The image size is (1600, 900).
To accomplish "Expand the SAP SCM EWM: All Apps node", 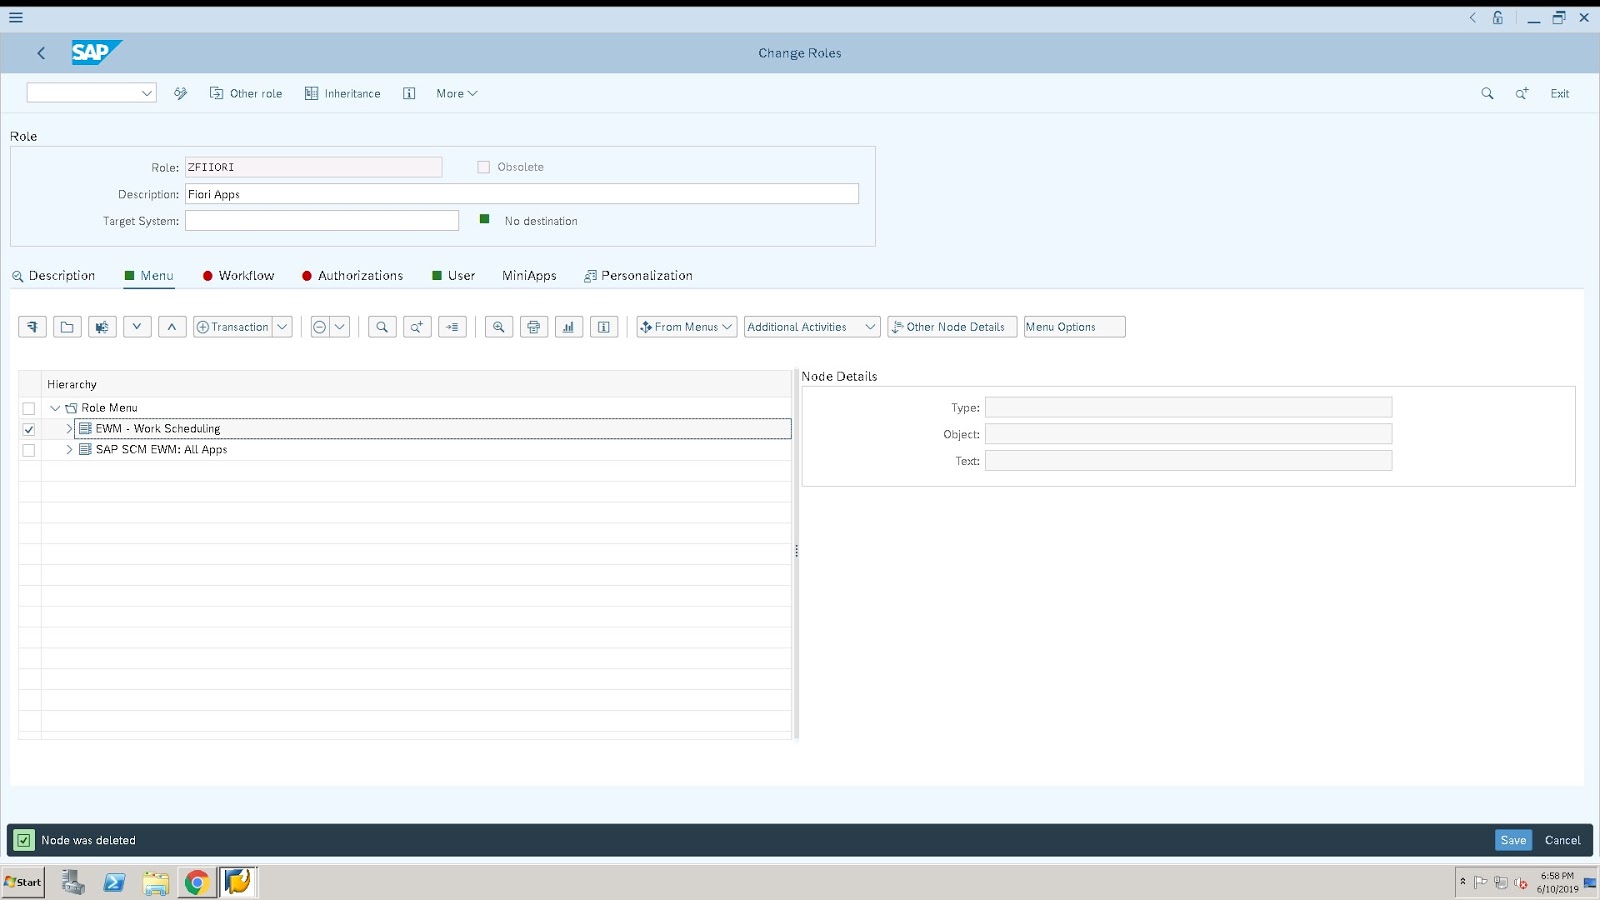I will coord(69,449).
